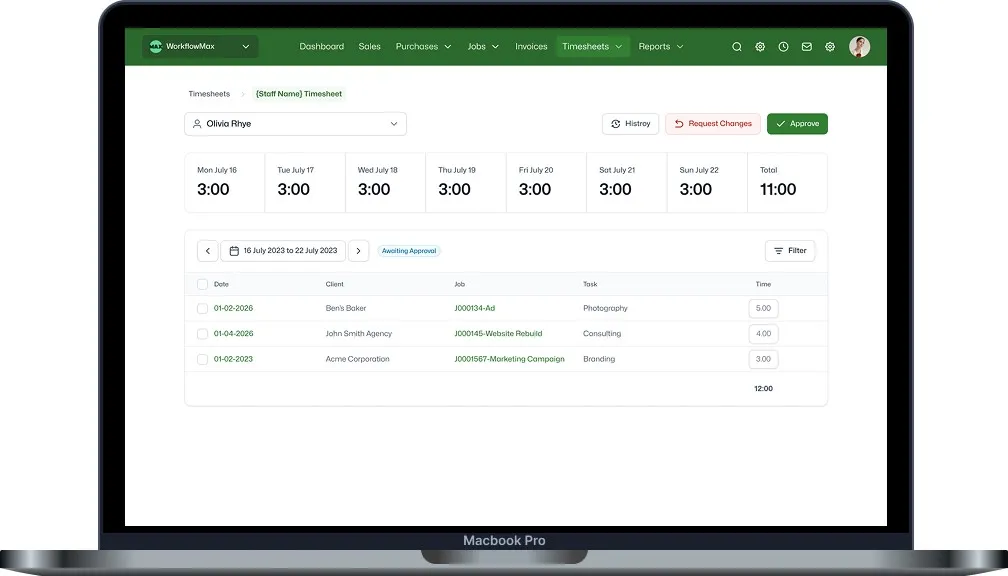Open date link 01-04-2026
This screenshot has height=576, width=1008.
coord(233,334)
